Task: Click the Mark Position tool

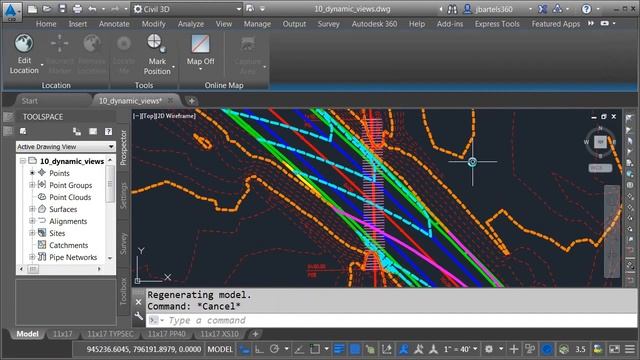Action: (157, 54)
